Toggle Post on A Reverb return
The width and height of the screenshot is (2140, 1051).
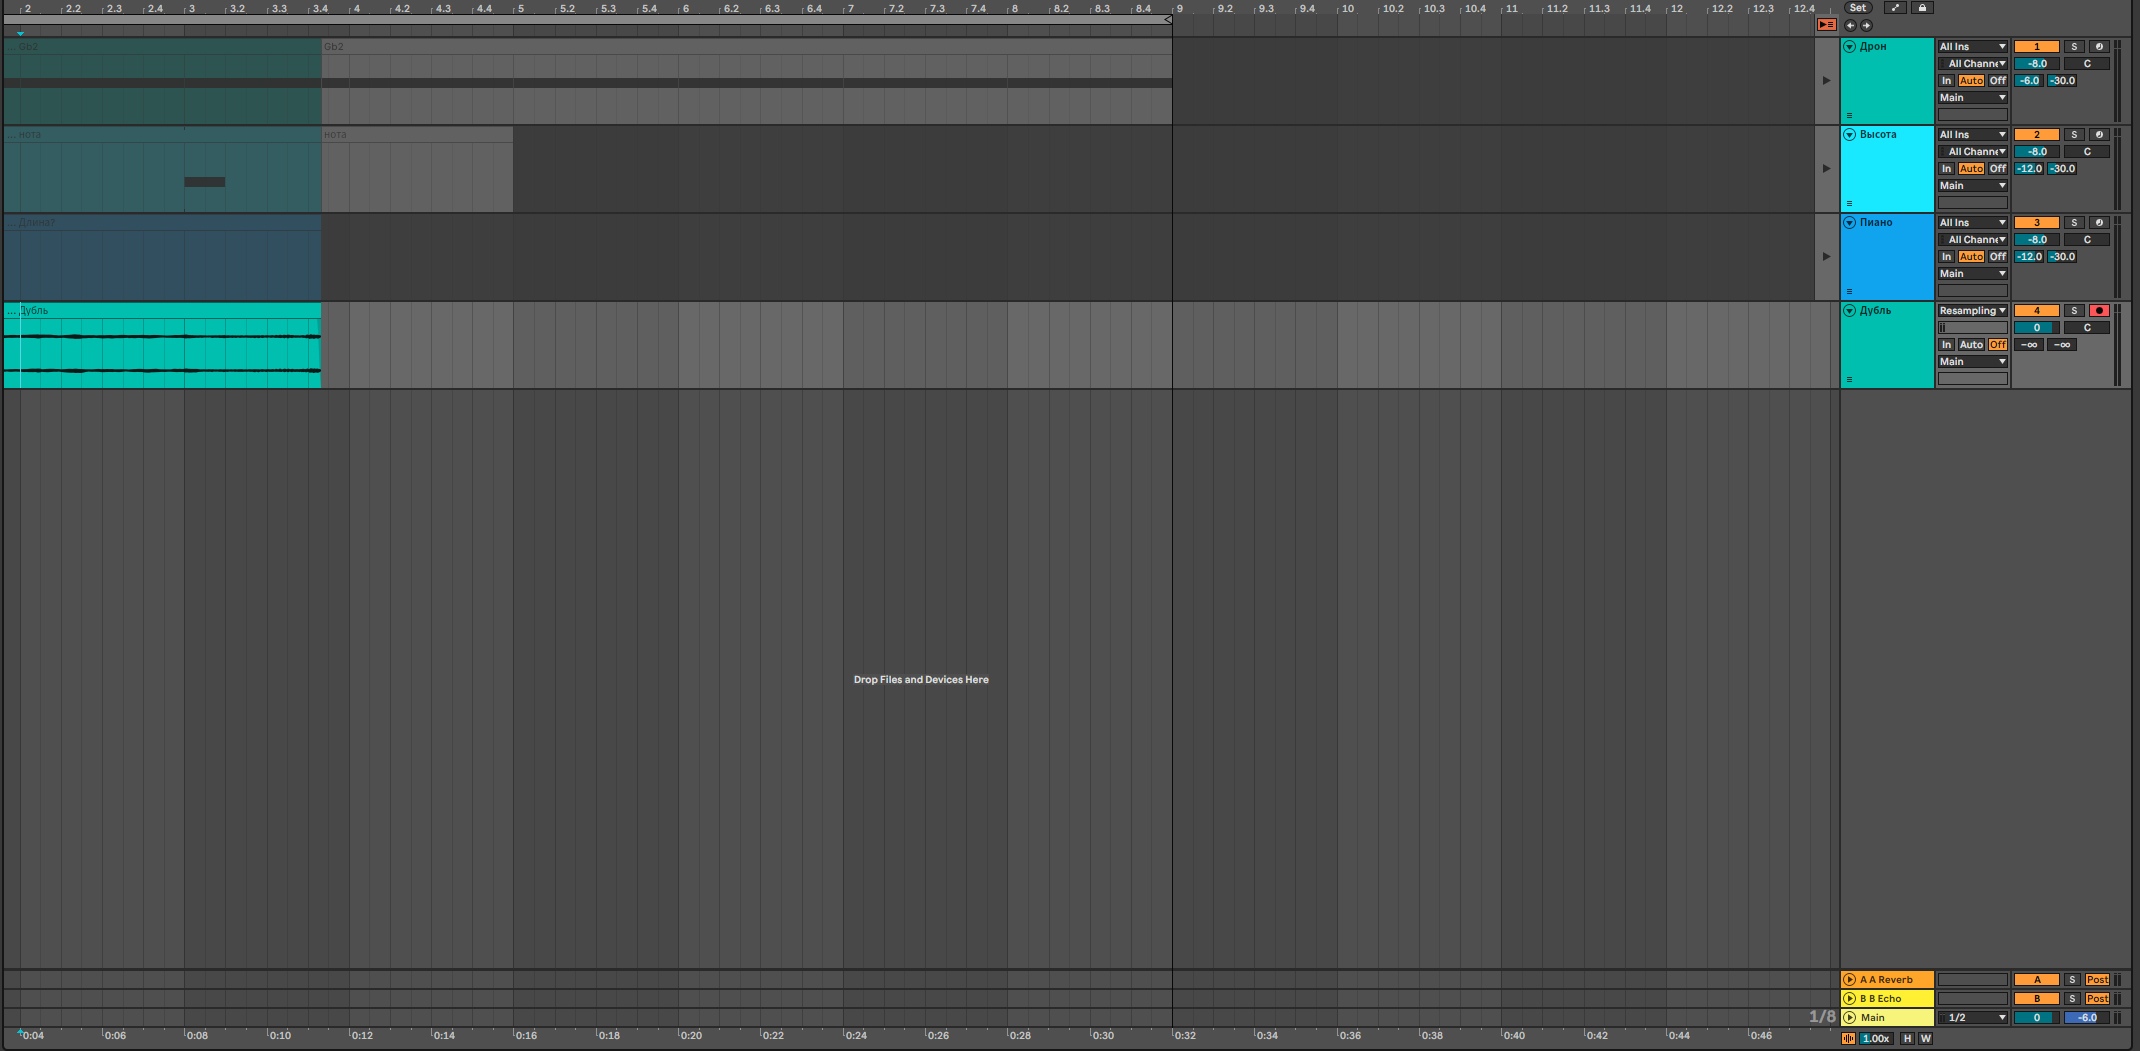2097,980
